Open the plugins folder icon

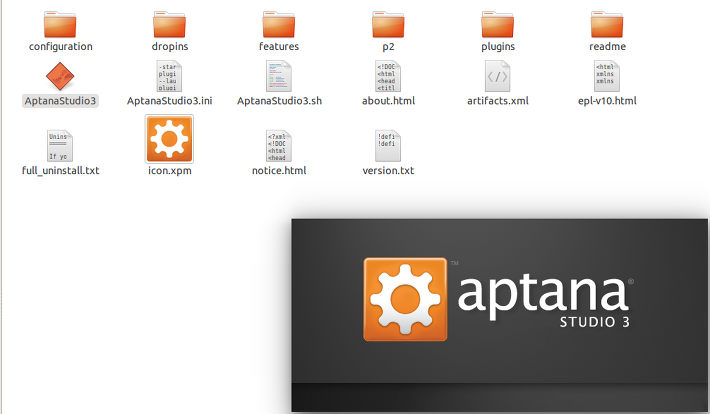click(x=498, y=24)
